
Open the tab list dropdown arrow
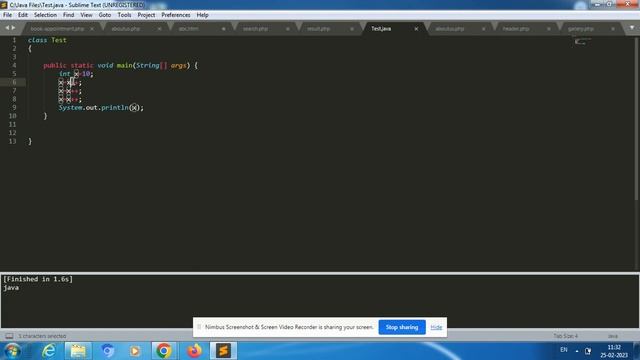[x=632, y=28]
